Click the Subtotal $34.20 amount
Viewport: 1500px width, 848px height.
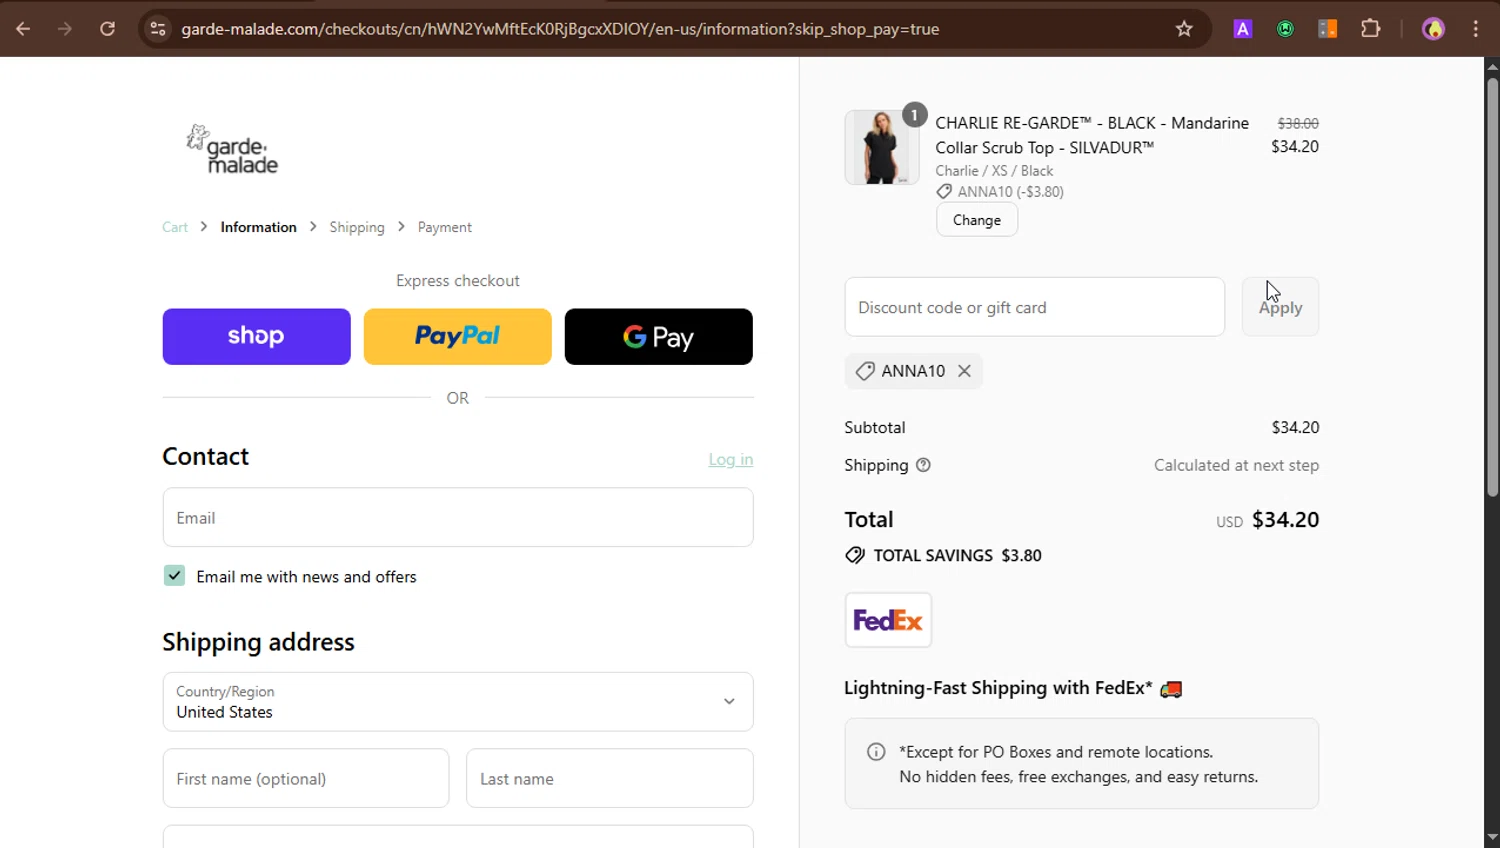pyautogui.click(x=1295, y=427)
